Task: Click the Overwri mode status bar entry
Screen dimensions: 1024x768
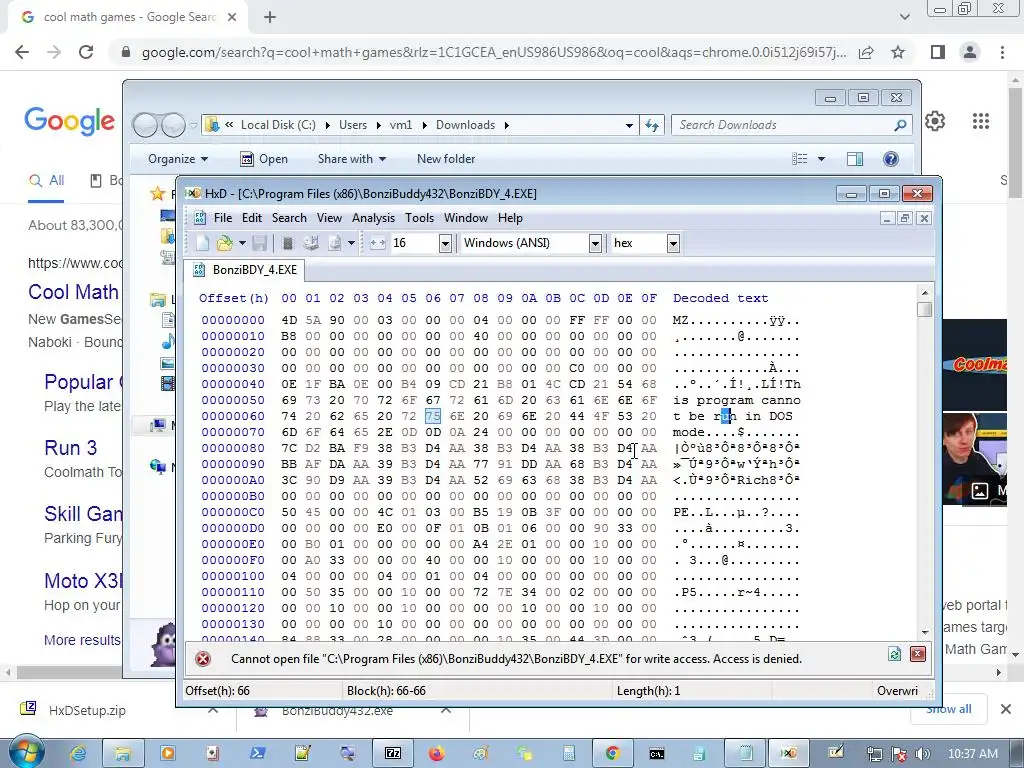Action: (x=897, y=691)
